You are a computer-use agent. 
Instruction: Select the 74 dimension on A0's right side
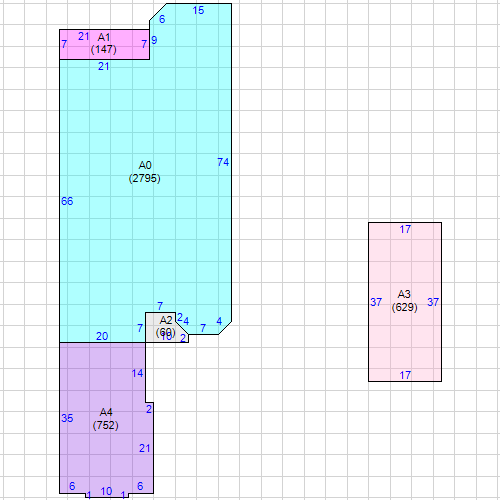coord(223,162)
